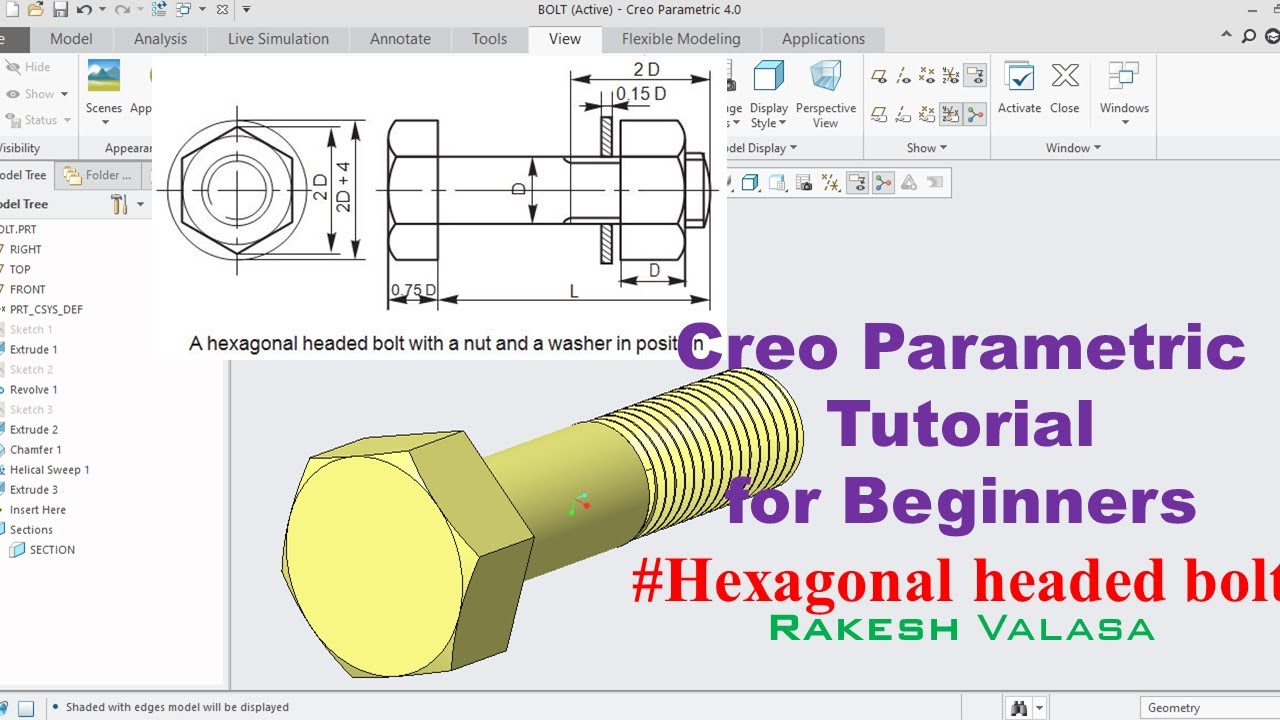
Task: Open the Folder browser navigator tab
Action: 98,175
